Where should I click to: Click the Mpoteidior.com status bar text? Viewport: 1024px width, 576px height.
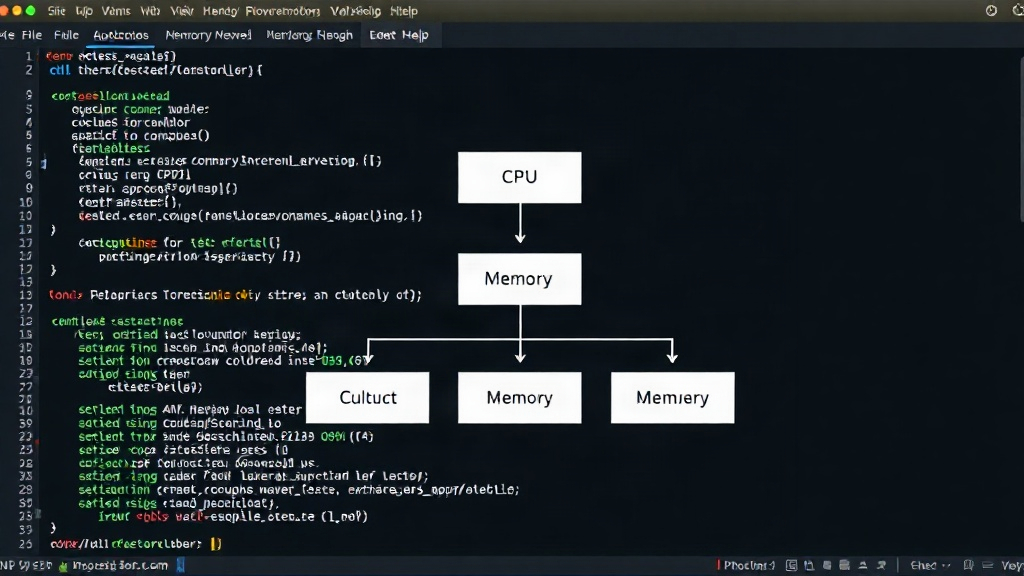pos(120,566)
